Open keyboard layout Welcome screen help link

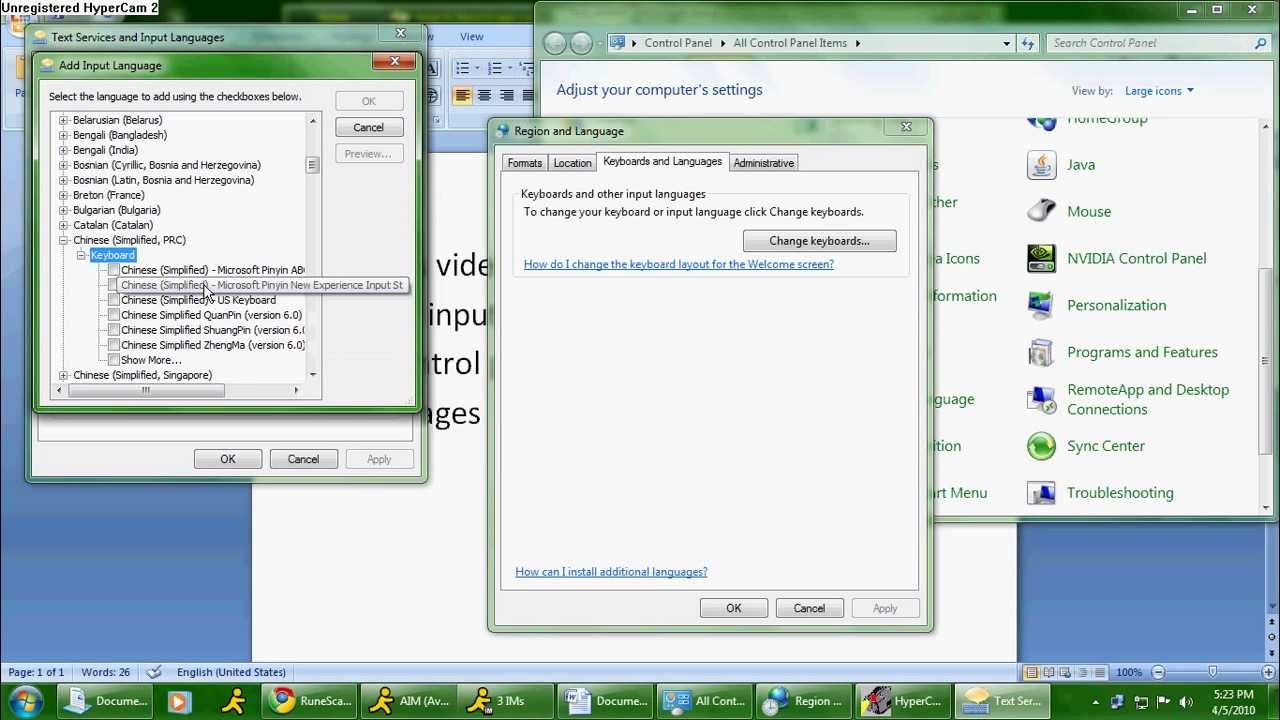click(678, 264)
